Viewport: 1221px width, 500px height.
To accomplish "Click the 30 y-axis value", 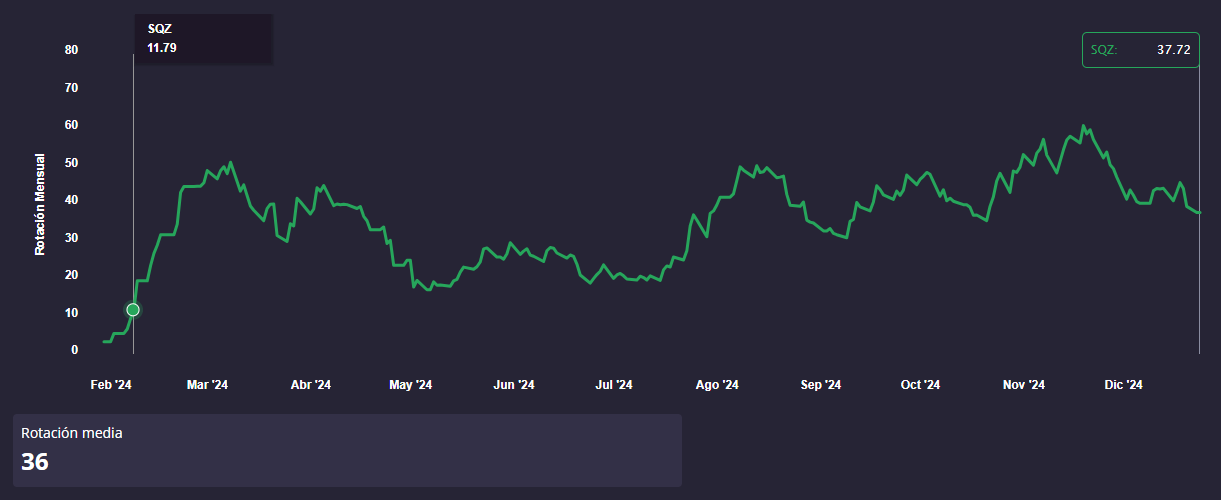I will click(x=72, y=238).
